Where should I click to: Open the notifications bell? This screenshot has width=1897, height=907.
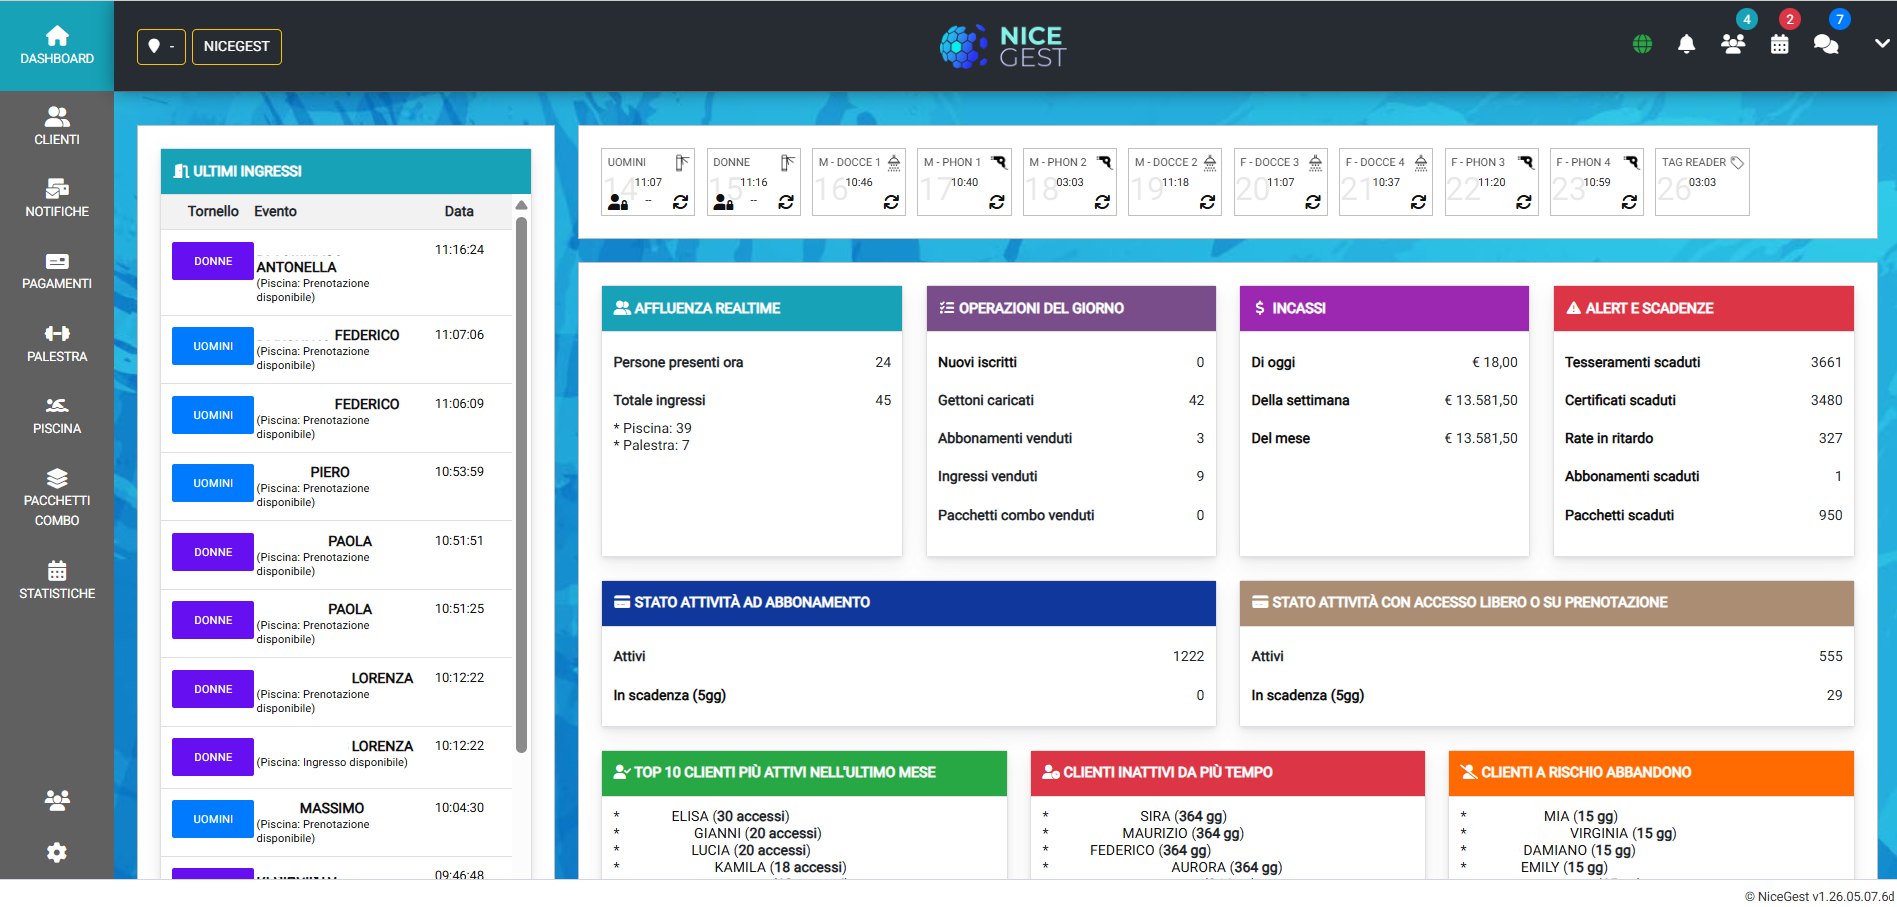[1686, 44]
